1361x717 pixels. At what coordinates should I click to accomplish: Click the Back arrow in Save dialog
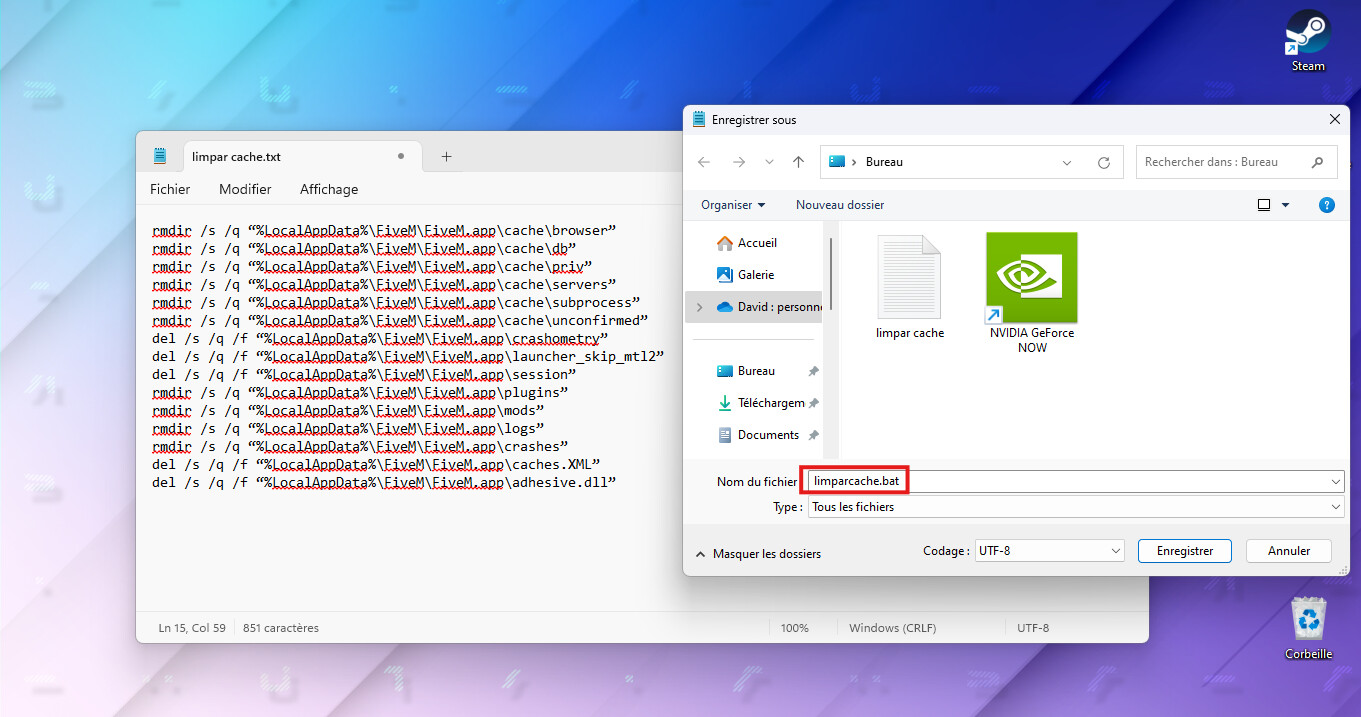tap(704, 162)
